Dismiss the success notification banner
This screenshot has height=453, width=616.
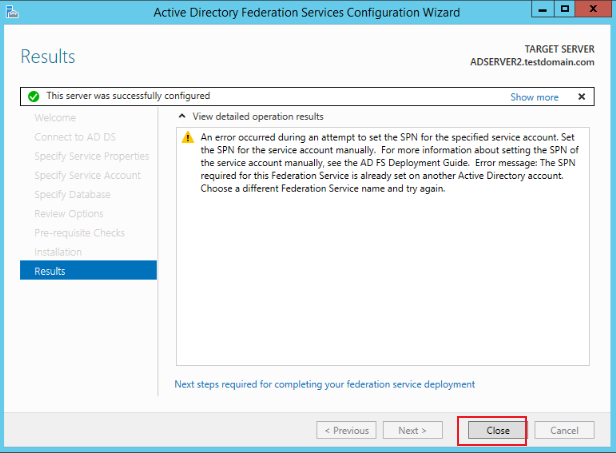(x=582, y=97)
